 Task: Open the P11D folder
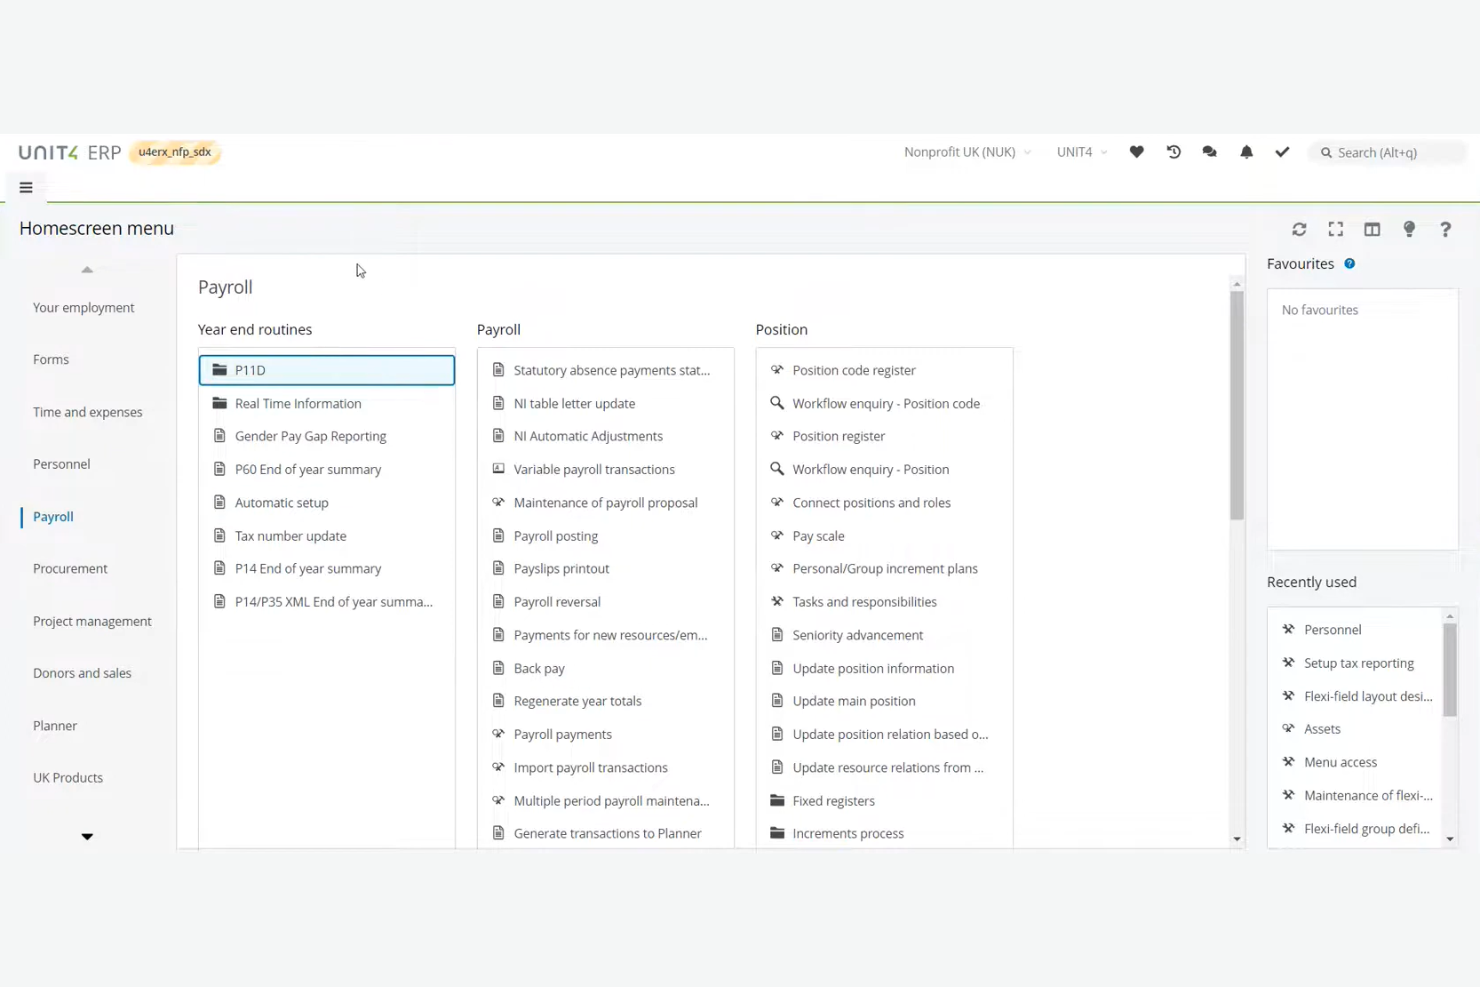pos(250,370)
